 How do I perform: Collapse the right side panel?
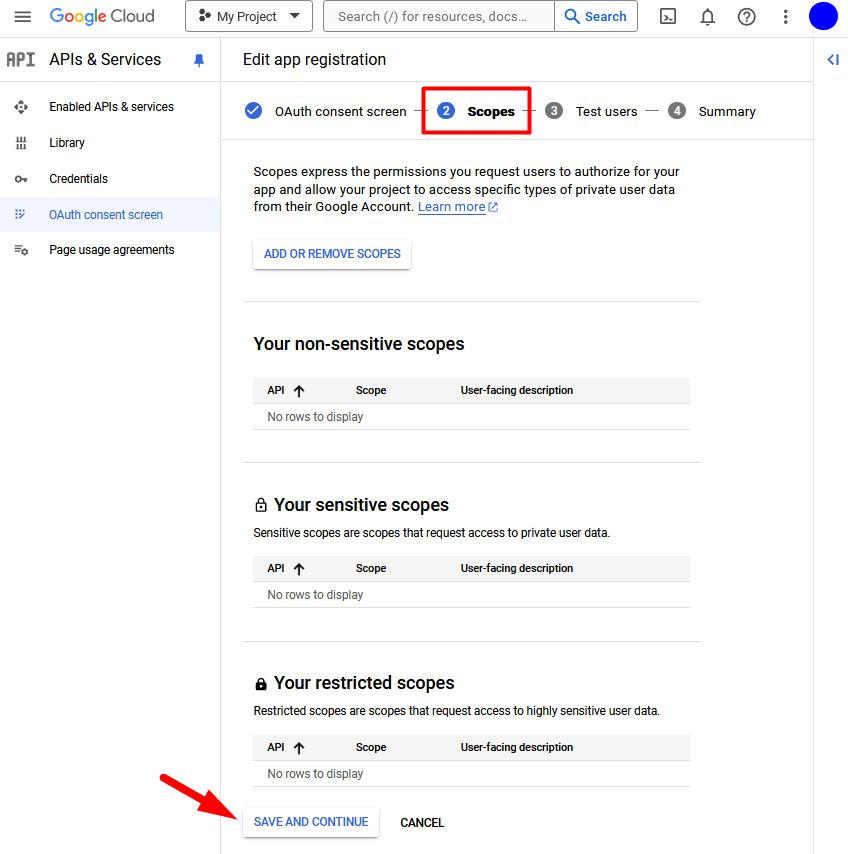pos(833,59)
